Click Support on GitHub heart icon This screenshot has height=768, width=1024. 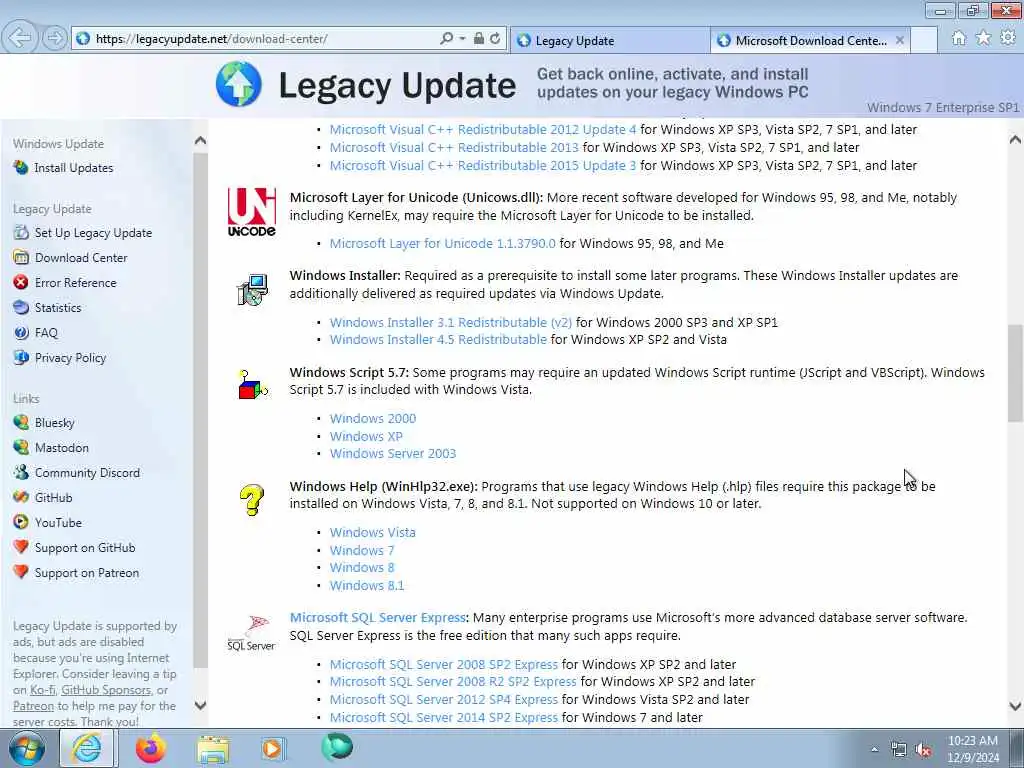[x=21, y=547]
